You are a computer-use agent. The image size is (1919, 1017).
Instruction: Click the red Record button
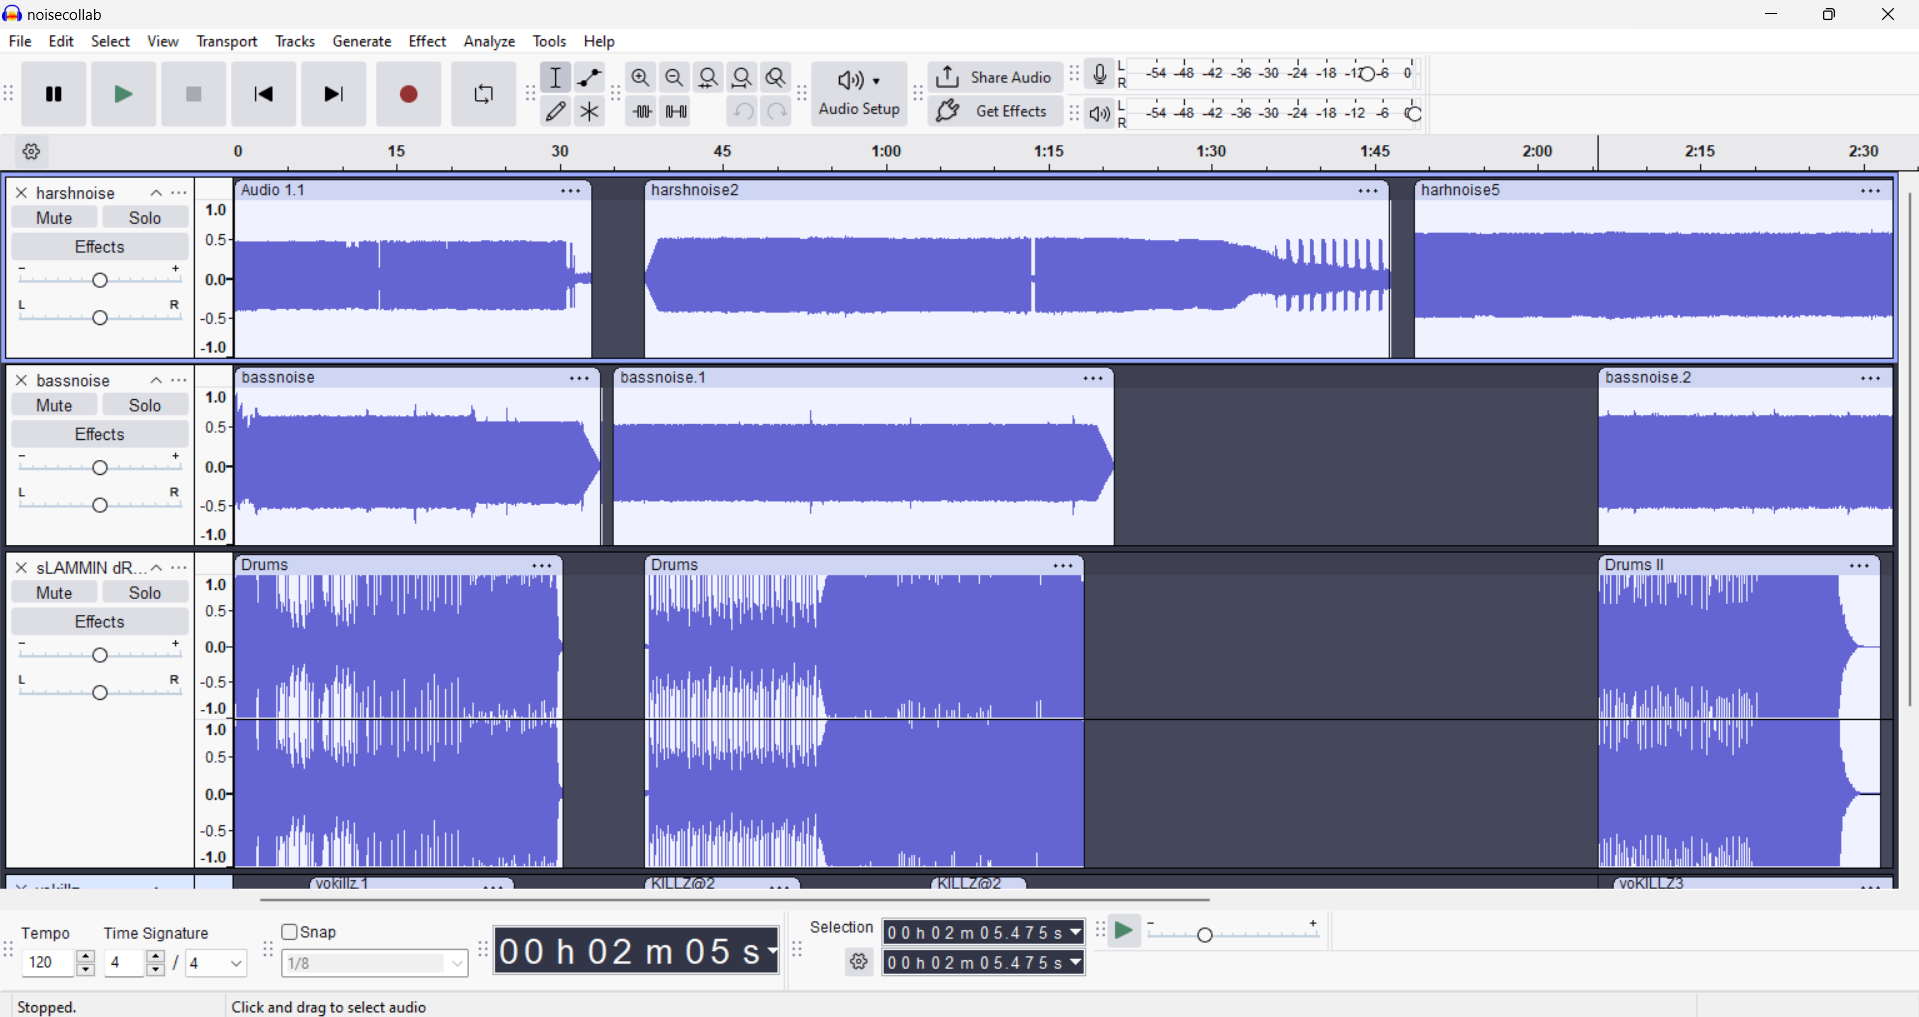(x=408, y=95)
